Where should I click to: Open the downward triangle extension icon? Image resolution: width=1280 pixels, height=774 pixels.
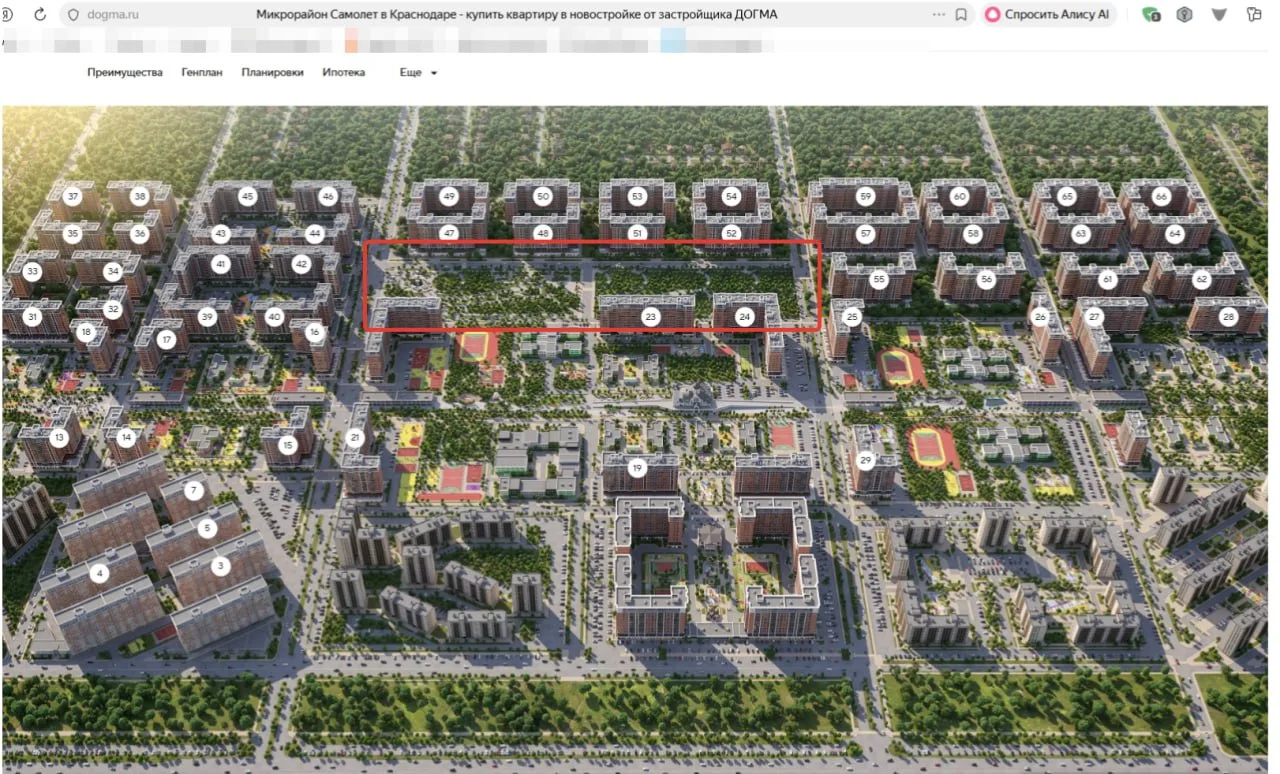pos(1219,15)
